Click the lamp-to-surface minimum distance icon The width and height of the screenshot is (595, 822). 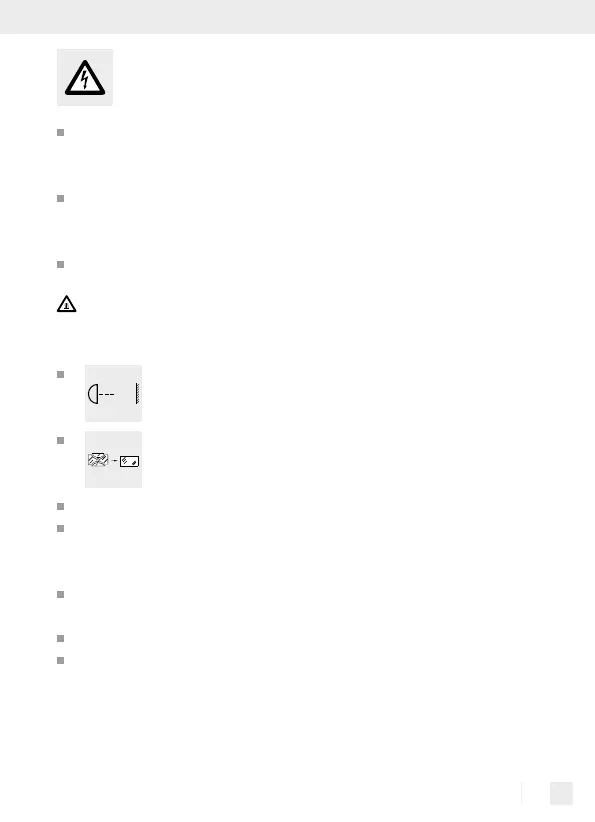(x=113, y=394)
